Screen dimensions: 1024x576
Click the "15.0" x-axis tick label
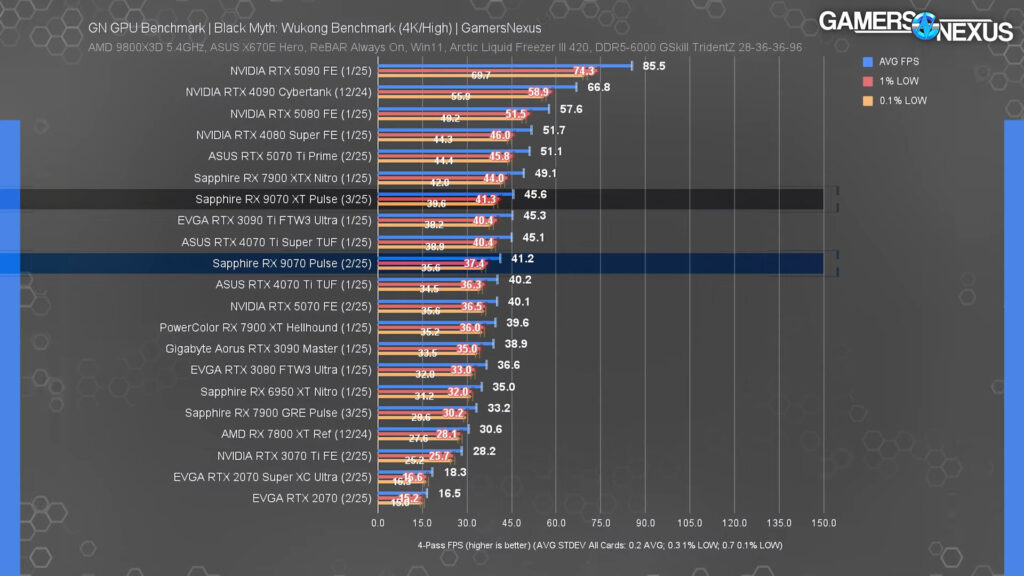(422, 523)
